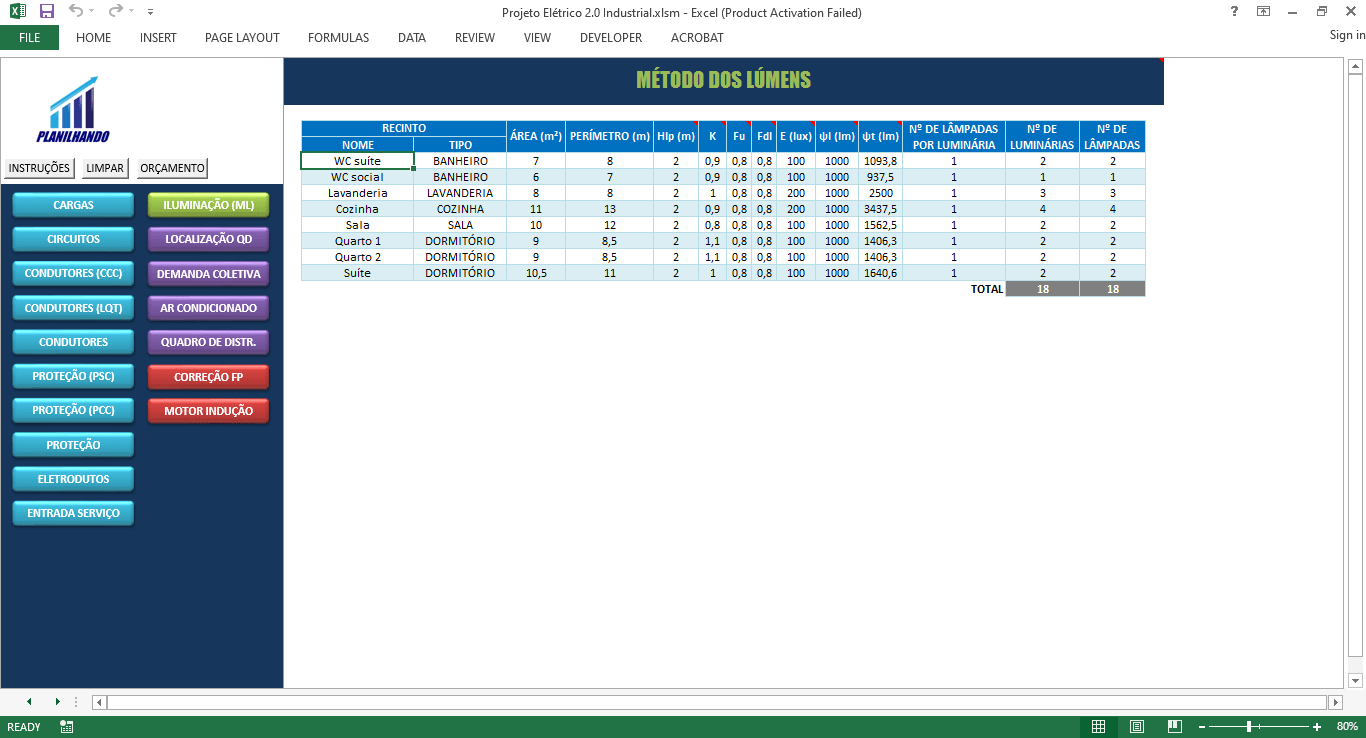
Task: Open the REVIEW tab
Action: click(x=475, y=38)
